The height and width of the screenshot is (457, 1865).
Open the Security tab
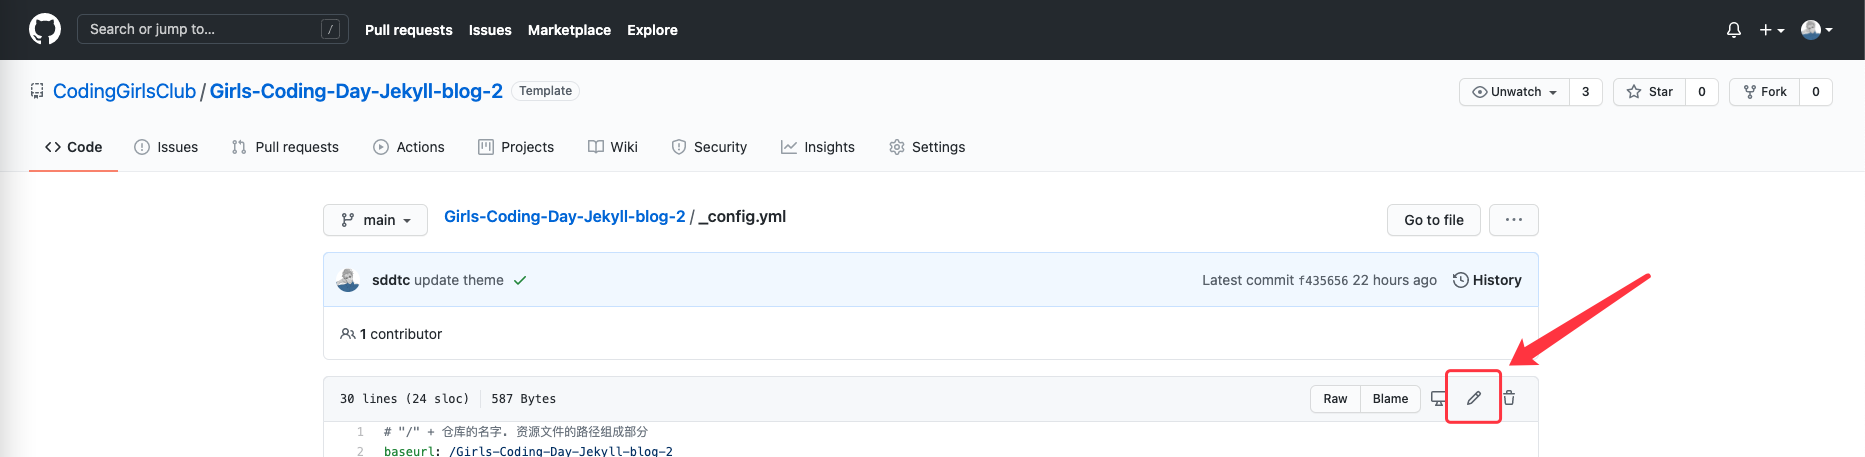[709, 147]
